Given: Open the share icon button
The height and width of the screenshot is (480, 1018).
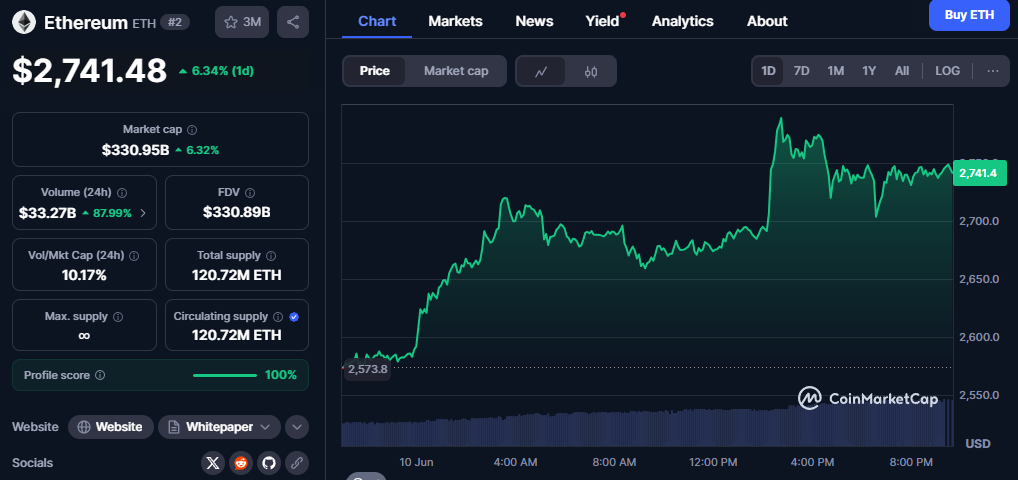Looking at the screenshot, I should point(293,22).
